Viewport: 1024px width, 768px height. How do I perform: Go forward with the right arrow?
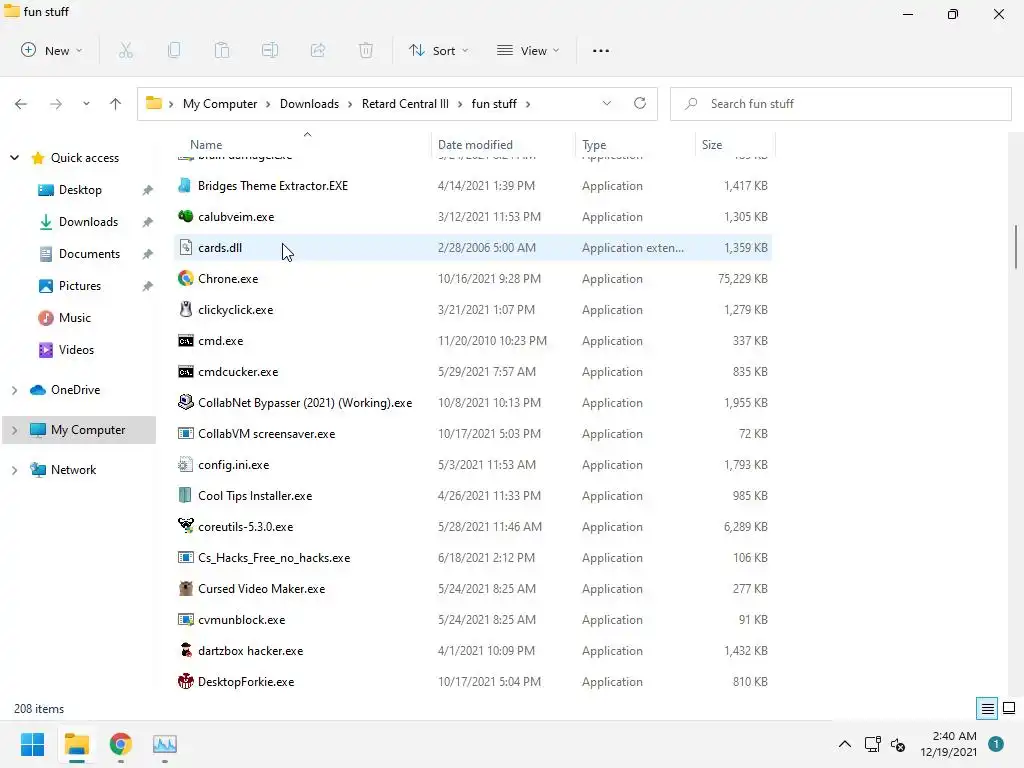(56, 104)
